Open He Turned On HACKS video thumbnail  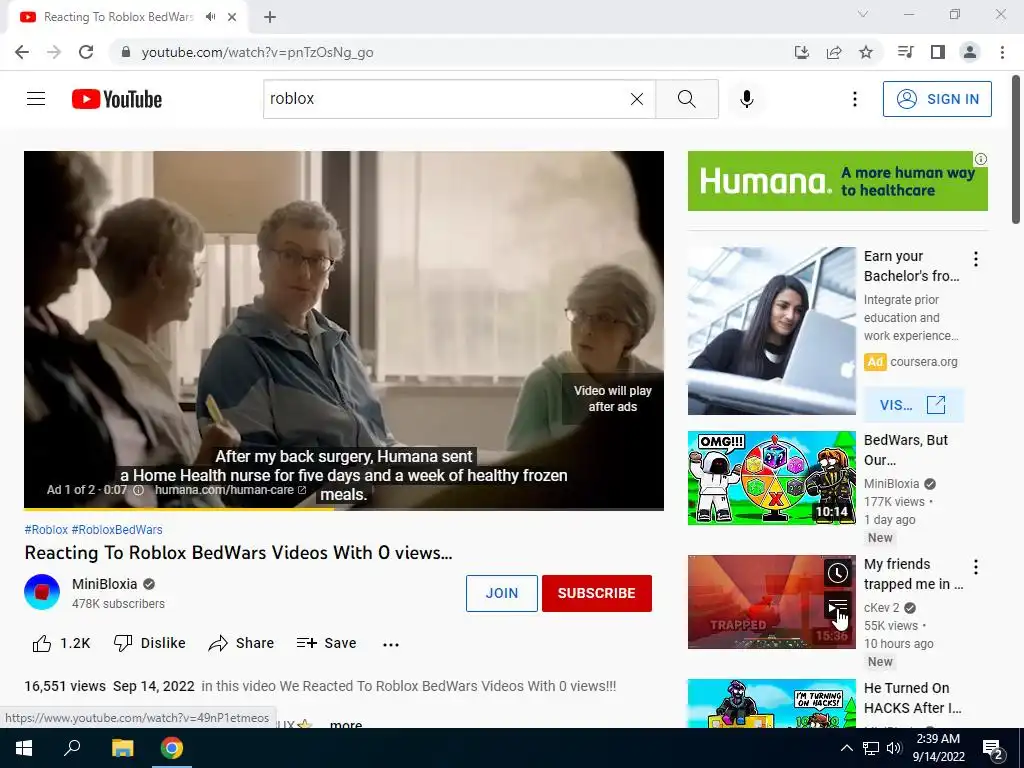(x=771, y=703)
